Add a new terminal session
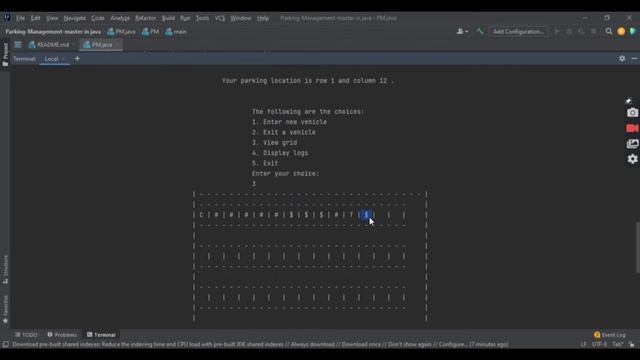 pyautogui.click(x=77, y=59)
